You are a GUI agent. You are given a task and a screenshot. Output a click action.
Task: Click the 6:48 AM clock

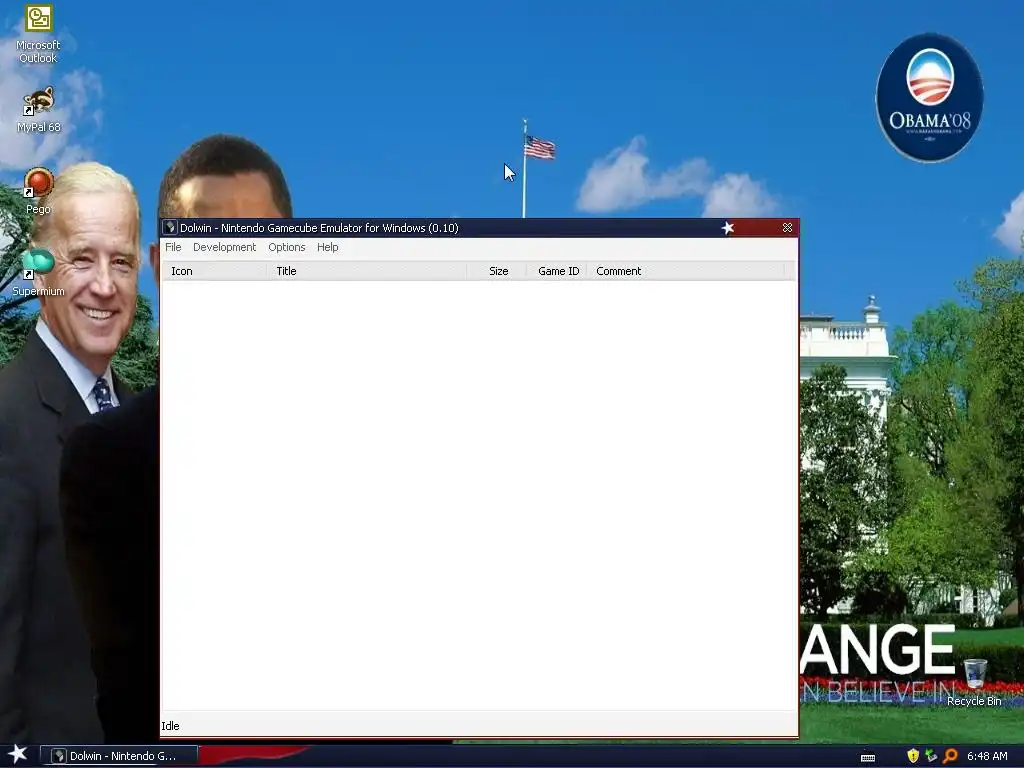[987, 756]
